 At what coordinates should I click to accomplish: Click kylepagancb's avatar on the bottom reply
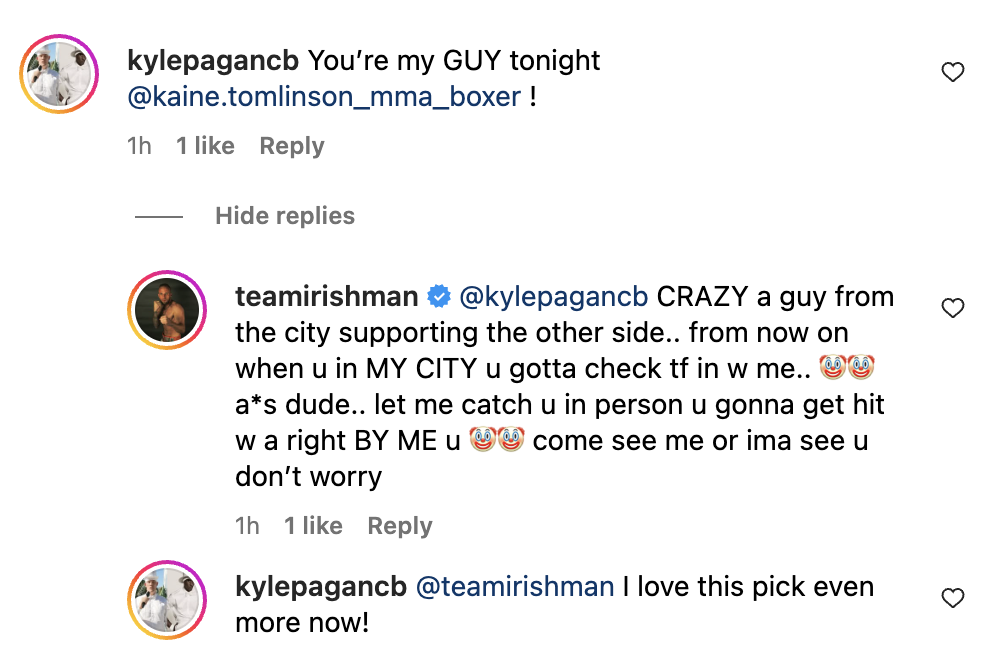(166, 599)
